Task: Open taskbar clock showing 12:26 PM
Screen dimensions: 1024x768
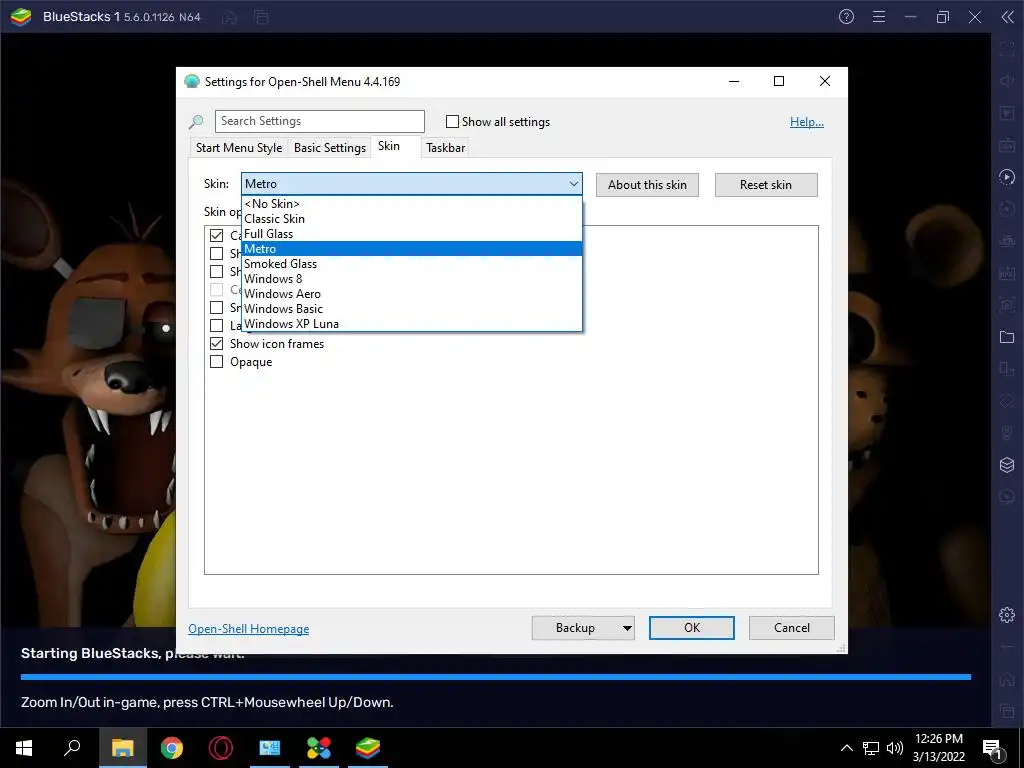Action: click(938, 748)
